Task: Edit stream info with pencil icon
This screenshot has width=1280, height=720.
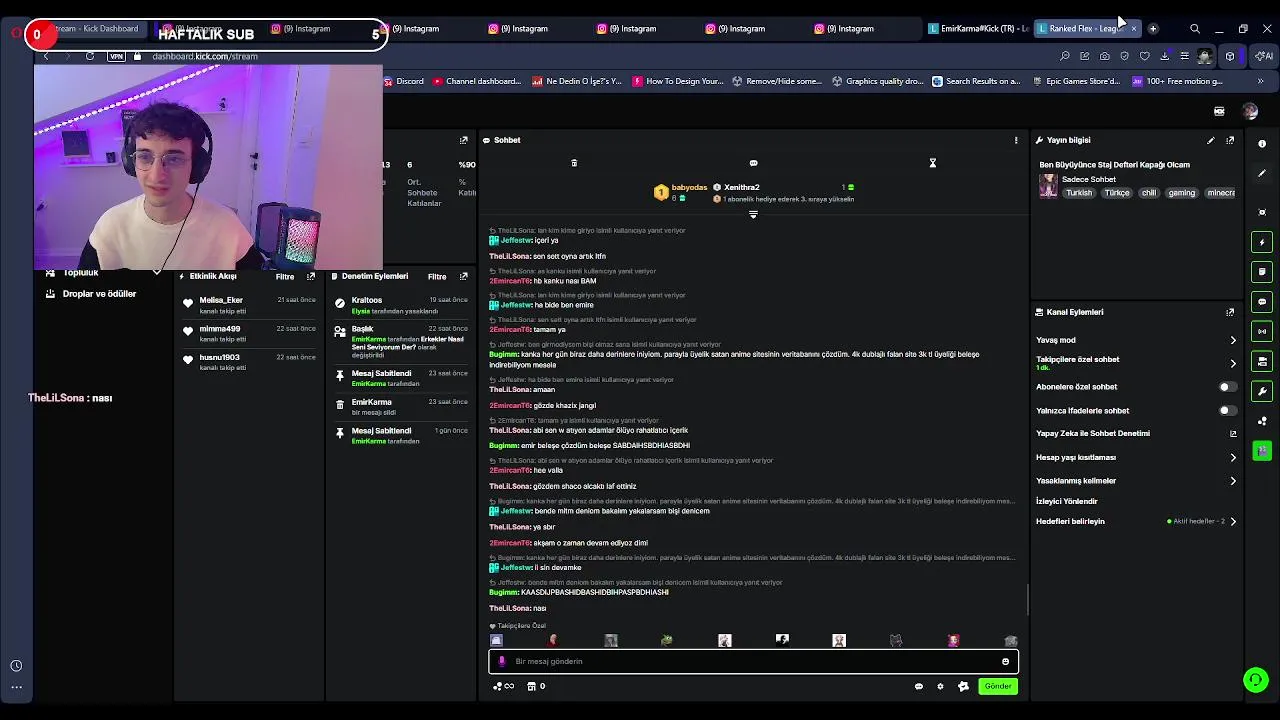Action: tap(1211, 140)
